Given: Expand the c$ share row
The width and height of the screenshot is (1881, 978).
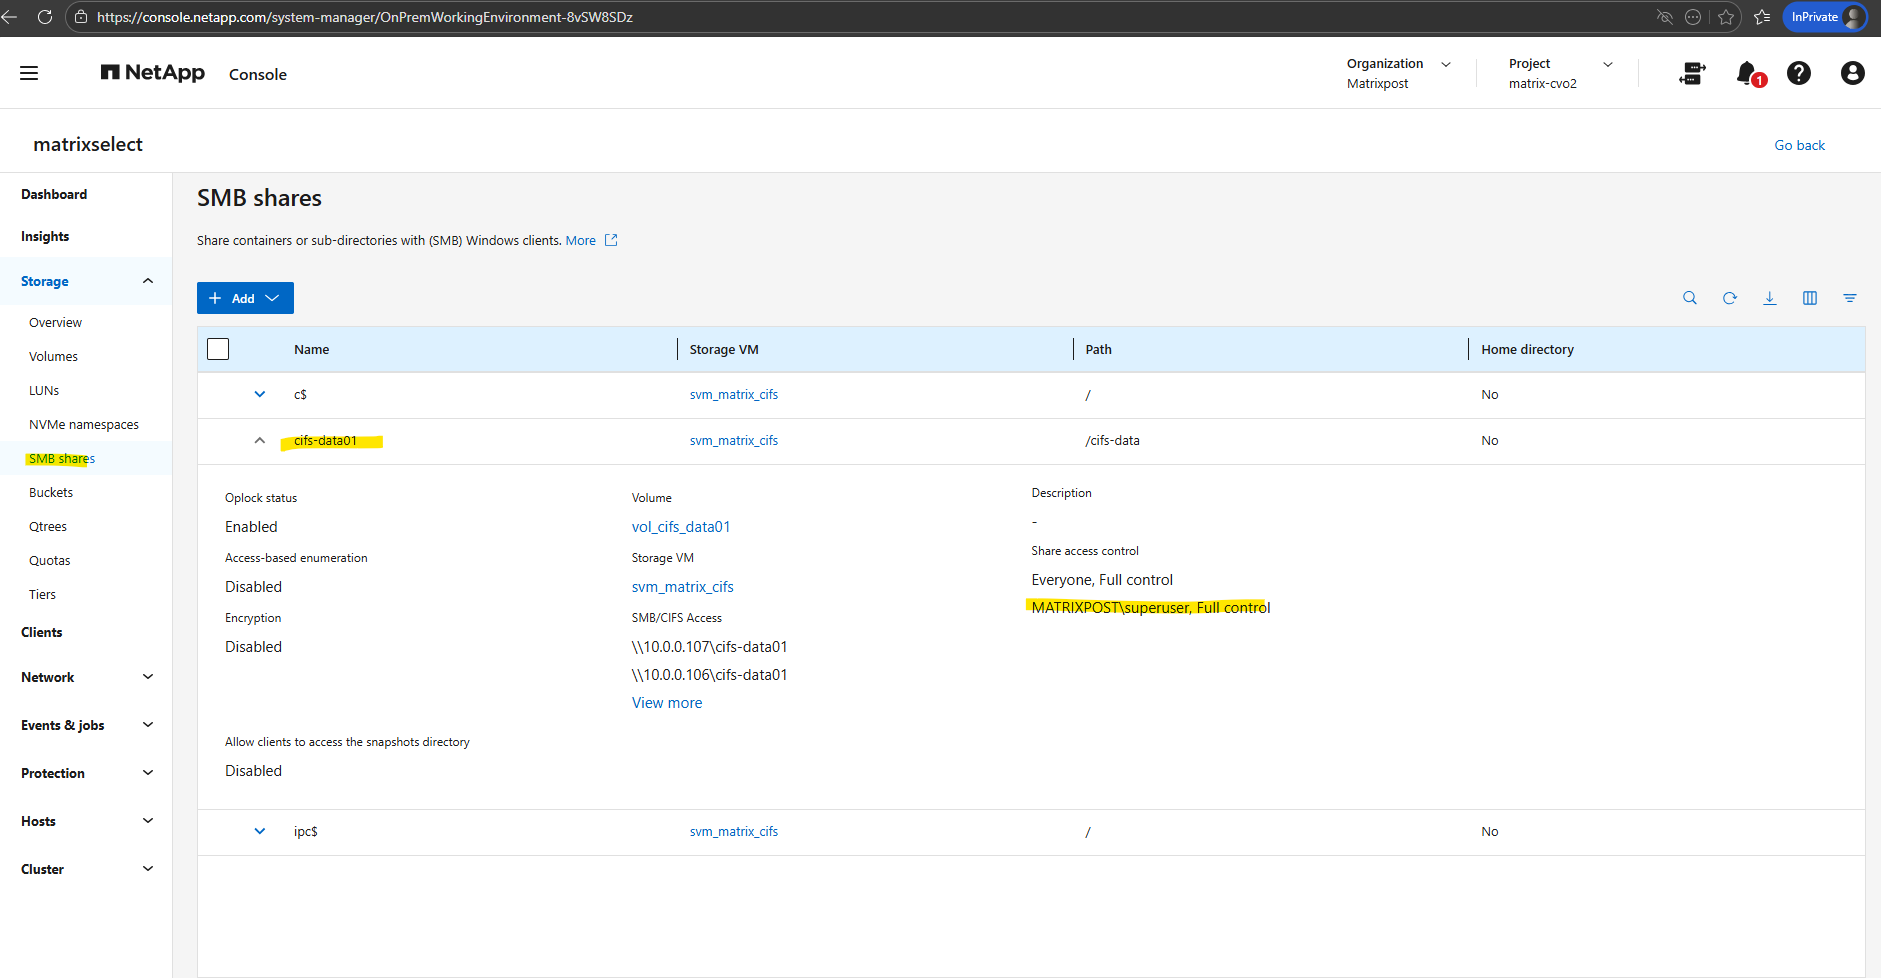Looking at the screenshot, I should 260,394.
